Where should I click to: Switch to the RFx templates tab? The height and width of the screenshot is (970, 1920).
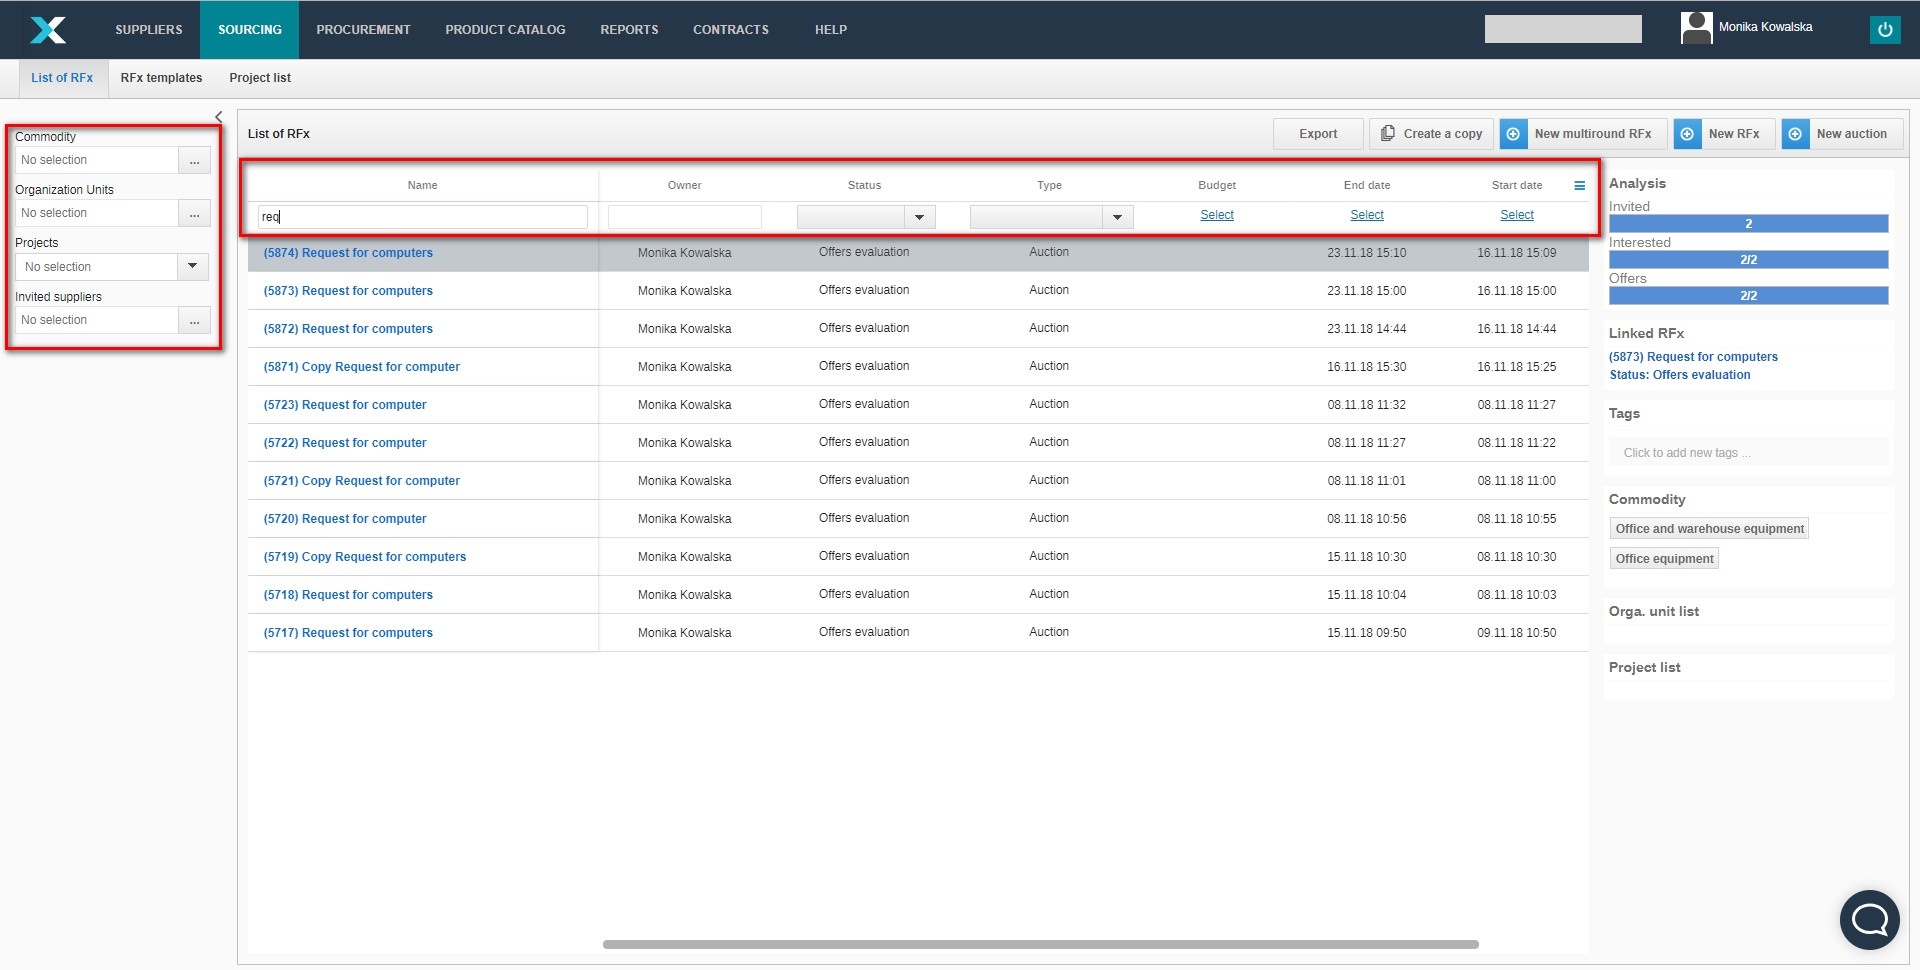pos(161,78)
